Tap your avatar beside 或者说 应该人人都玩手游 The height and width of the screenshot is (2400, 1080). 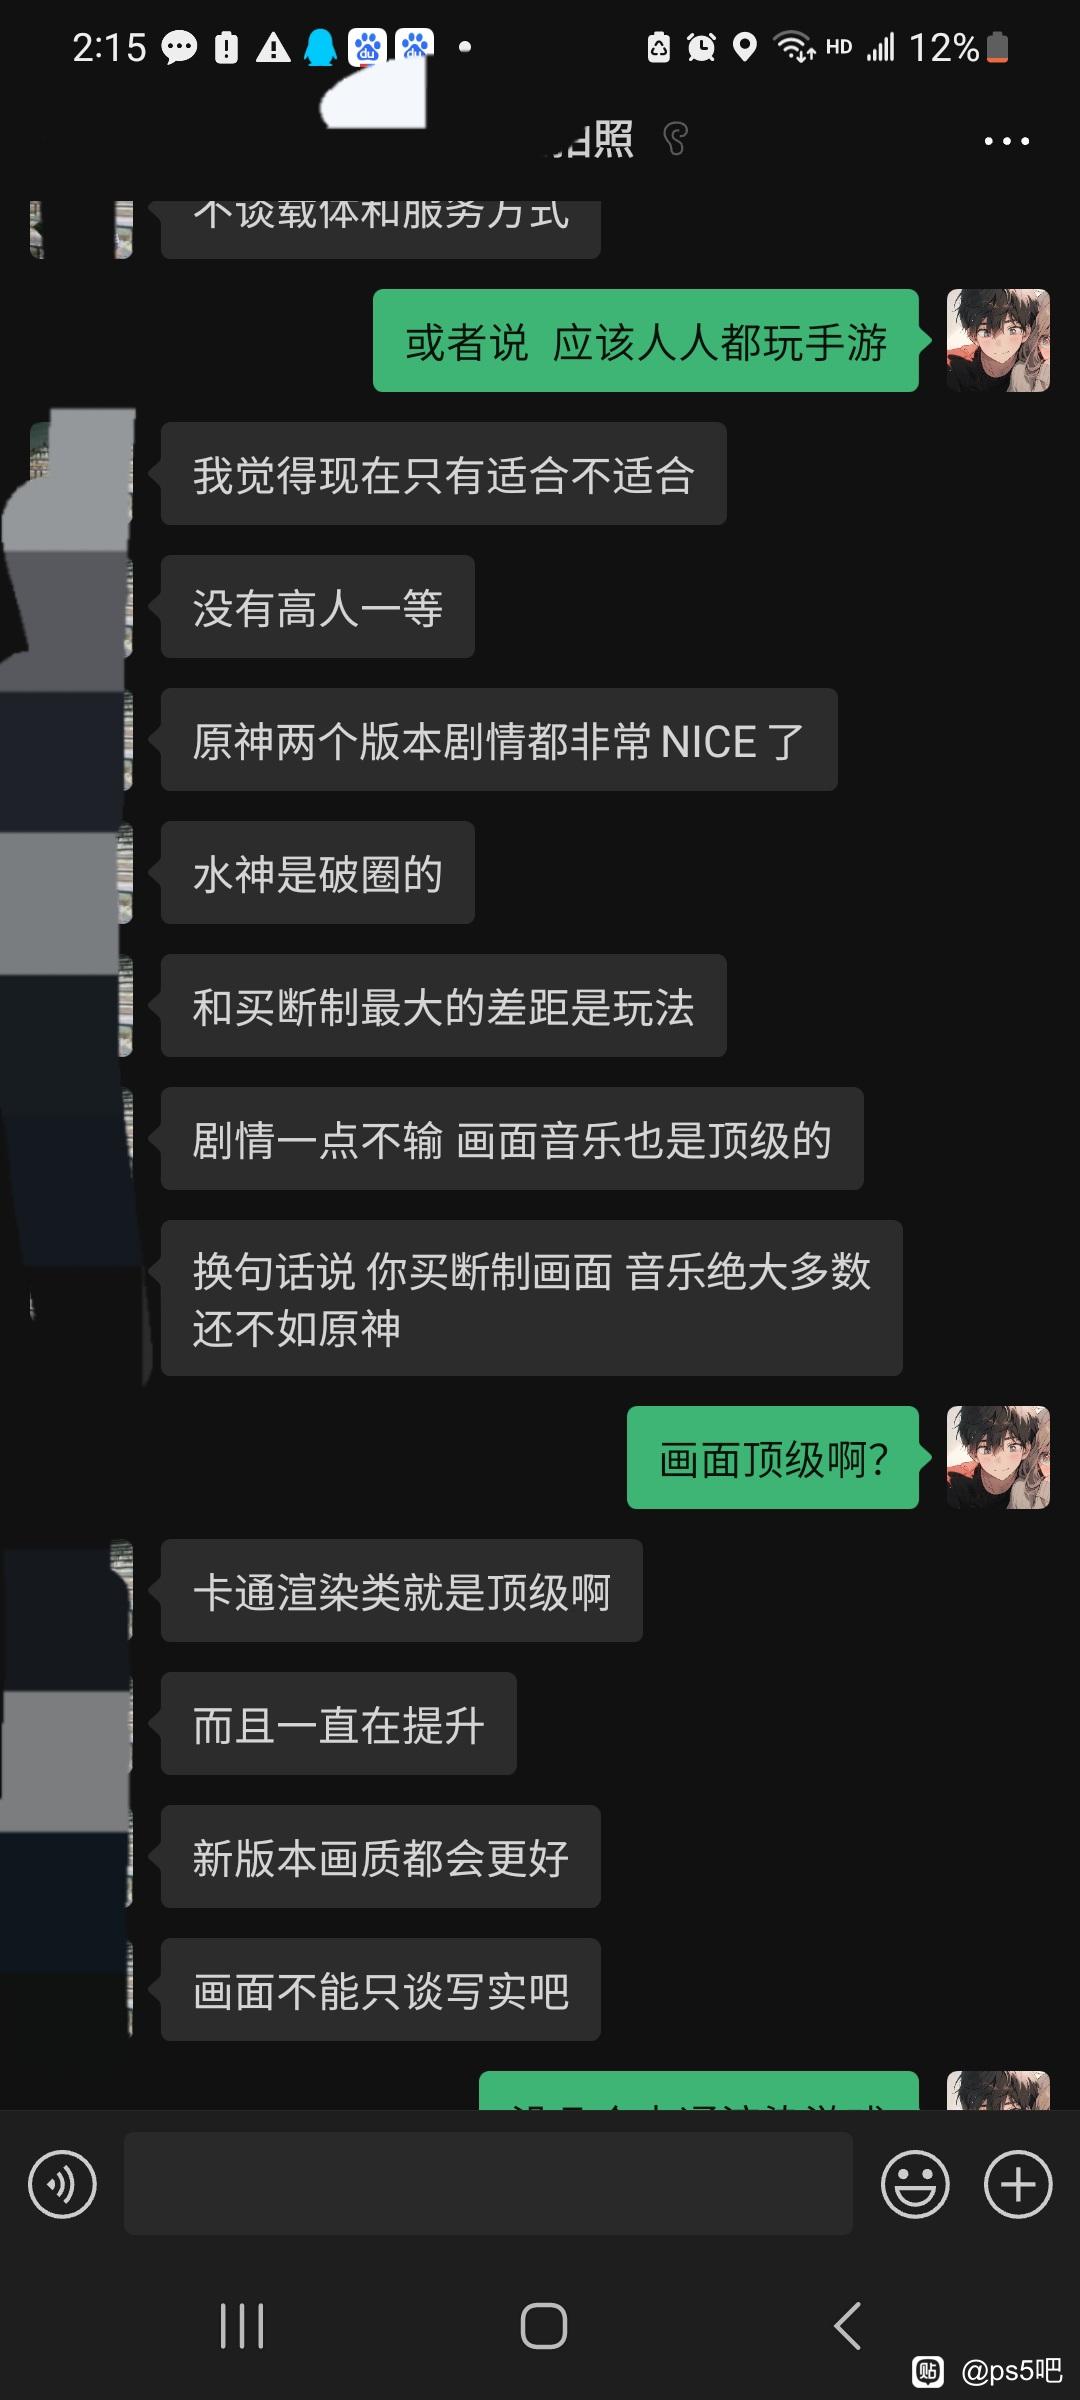(998, 340)
